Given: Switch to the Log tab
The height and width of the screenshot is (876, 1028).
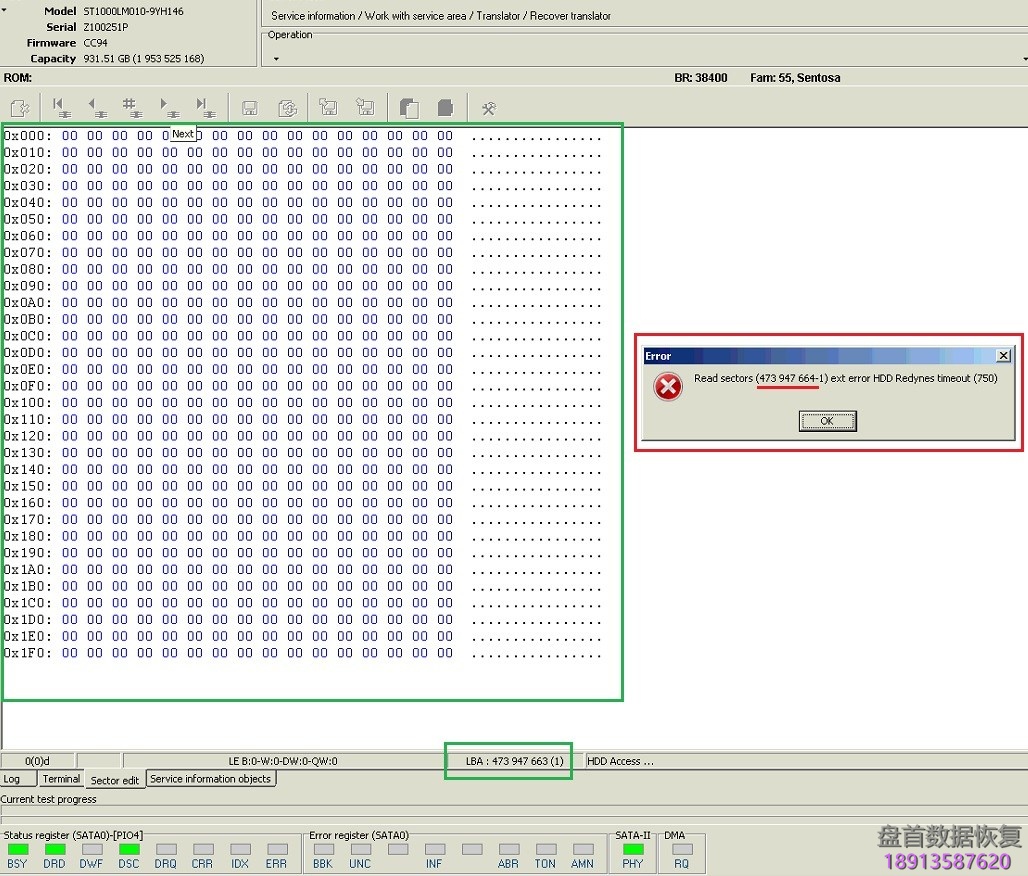Looking at the screenshot, I should coord(12,779).
